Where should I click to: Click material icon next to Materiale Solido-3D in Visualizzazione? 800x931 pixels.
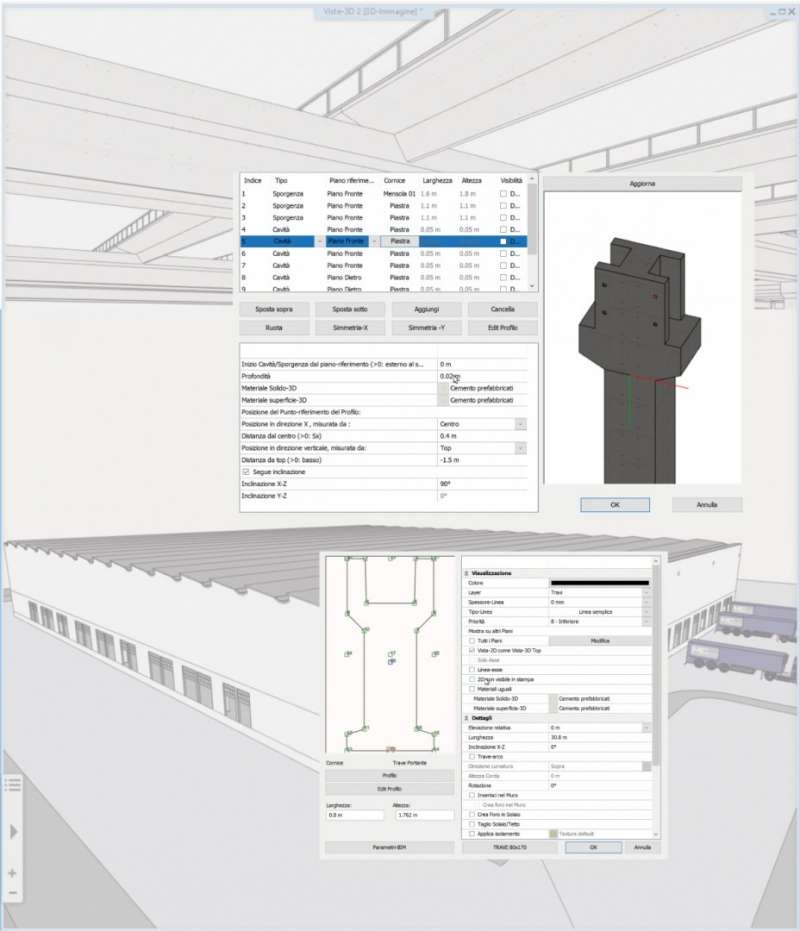point(552,697)
